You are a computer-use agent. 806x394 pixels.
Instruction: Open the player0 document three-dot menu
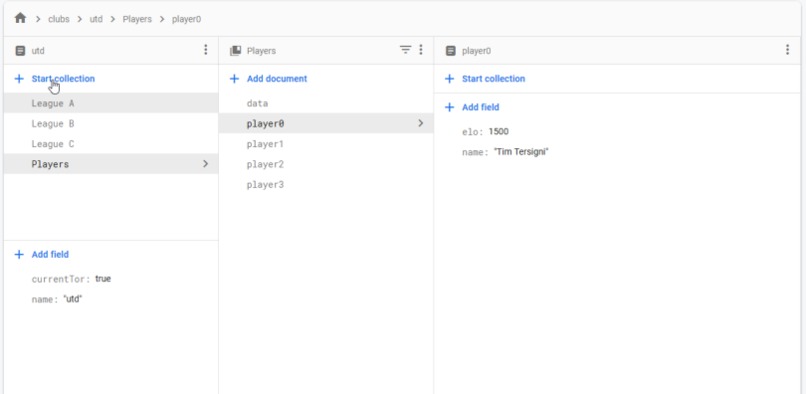(787, 50)
